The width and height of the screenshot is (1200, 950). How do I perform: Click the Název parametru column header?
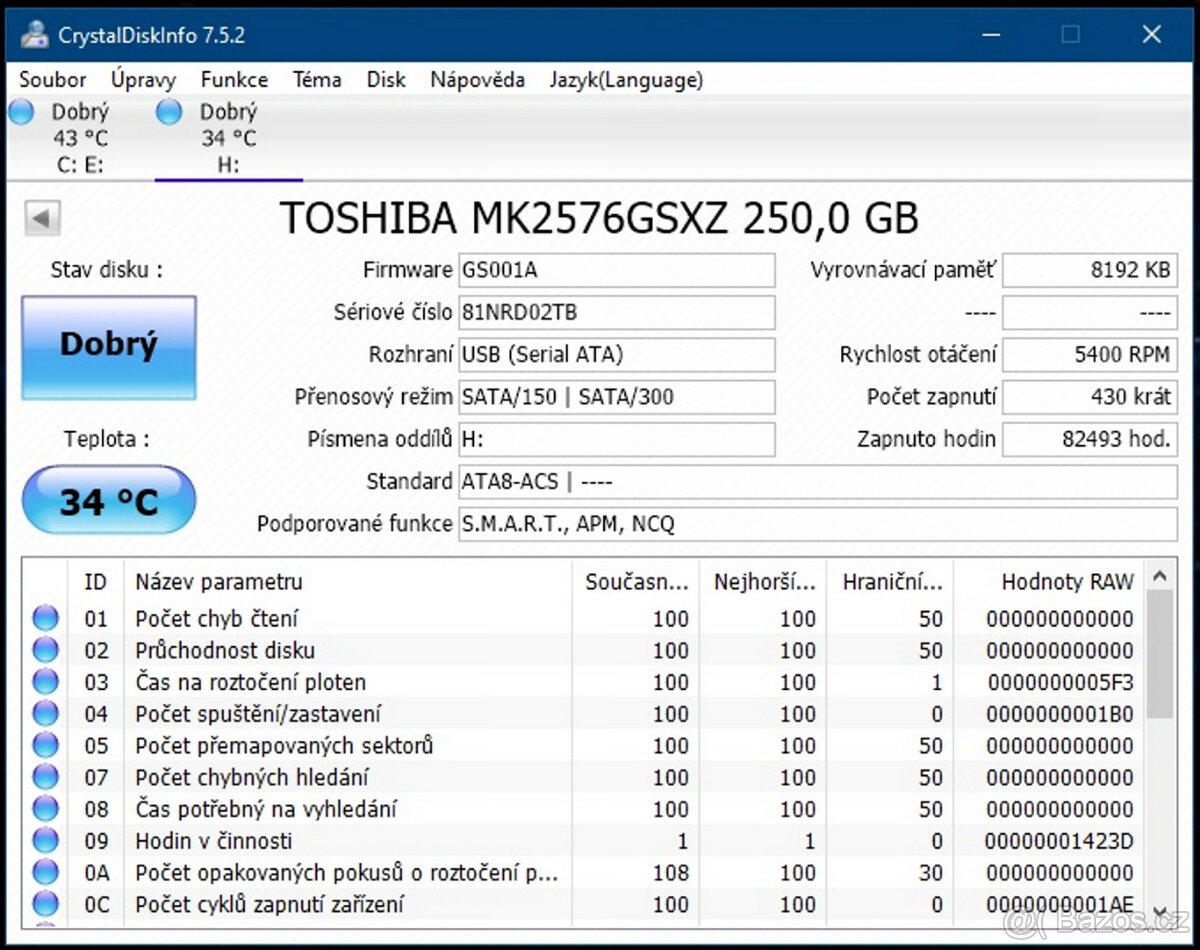click(x=347, y=581)
